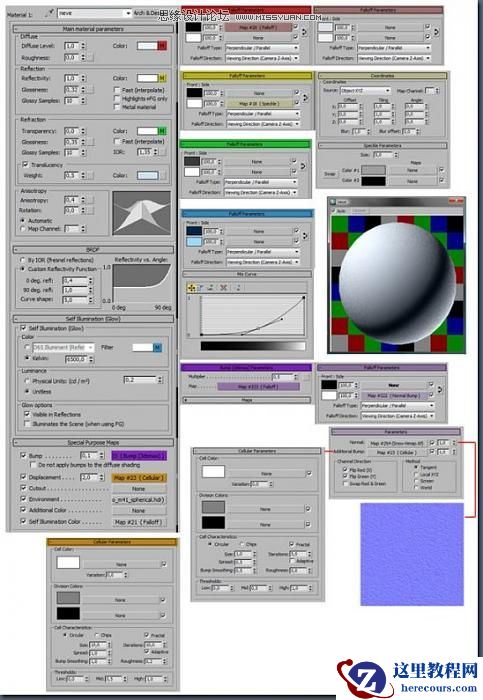Open Falloff Direction dropdown in the yellow Falloff panel
Screen dimensions: 483x700
(x=263, y=124)
